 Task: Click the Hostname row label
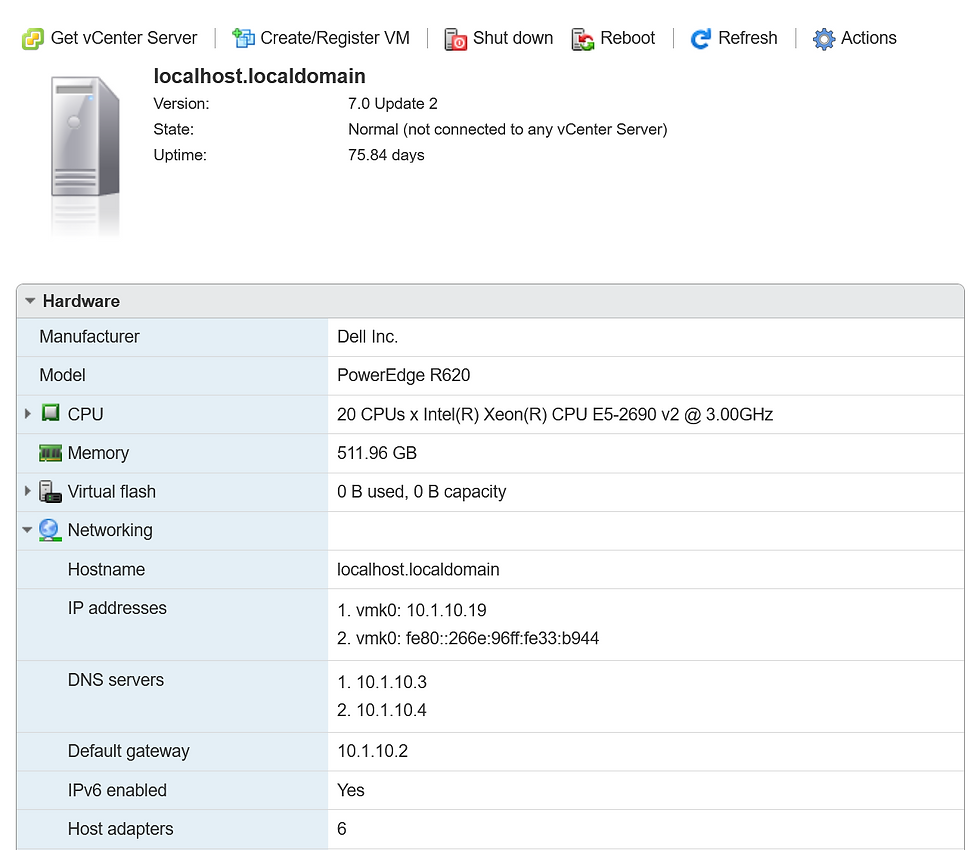(x=106, y=569)
